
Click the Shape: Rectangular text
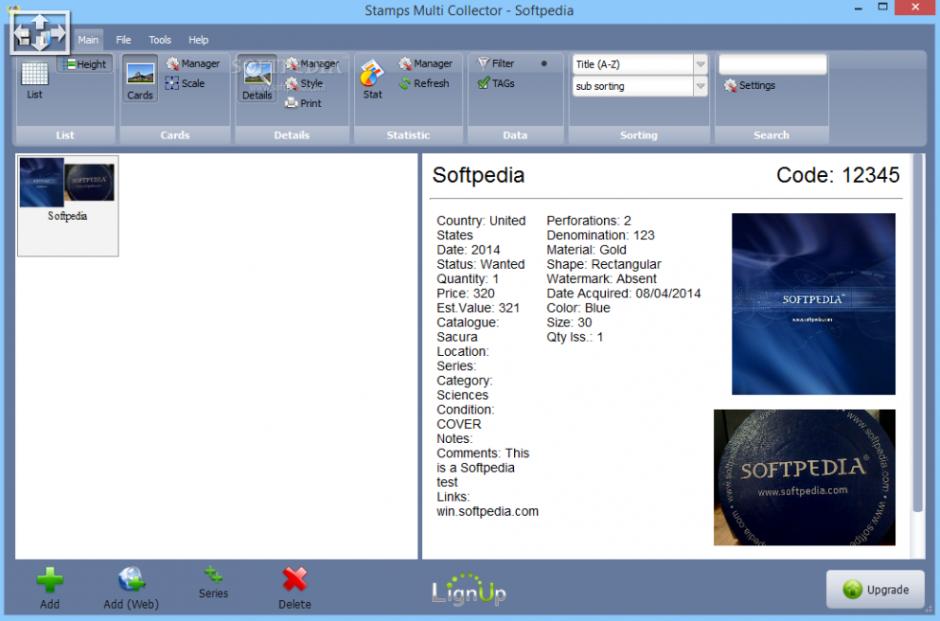point(603,264)
